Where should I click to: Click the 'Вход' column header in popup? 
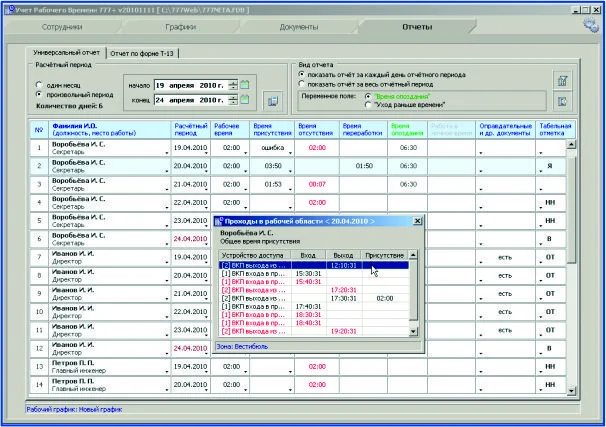point(307,255)
